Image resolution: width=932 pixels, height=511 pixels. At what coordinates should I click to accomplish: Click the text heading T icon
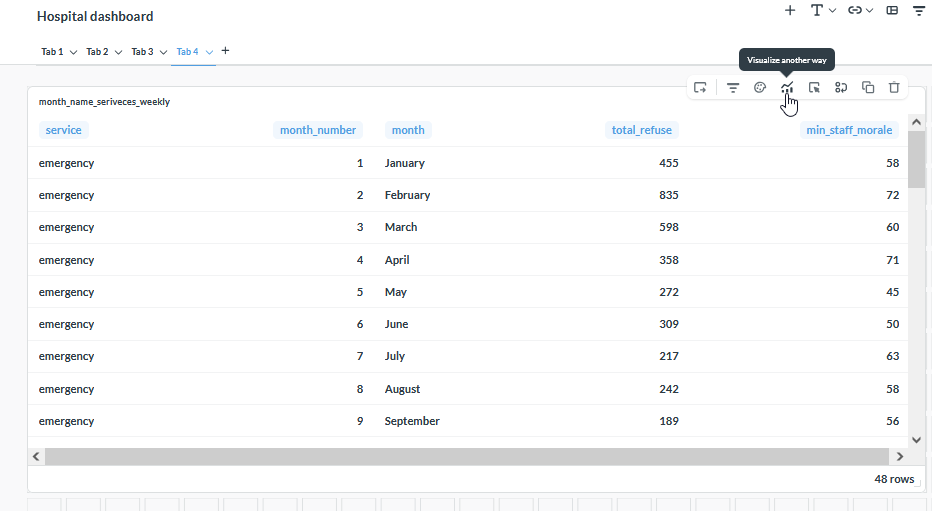click(817, 10)
